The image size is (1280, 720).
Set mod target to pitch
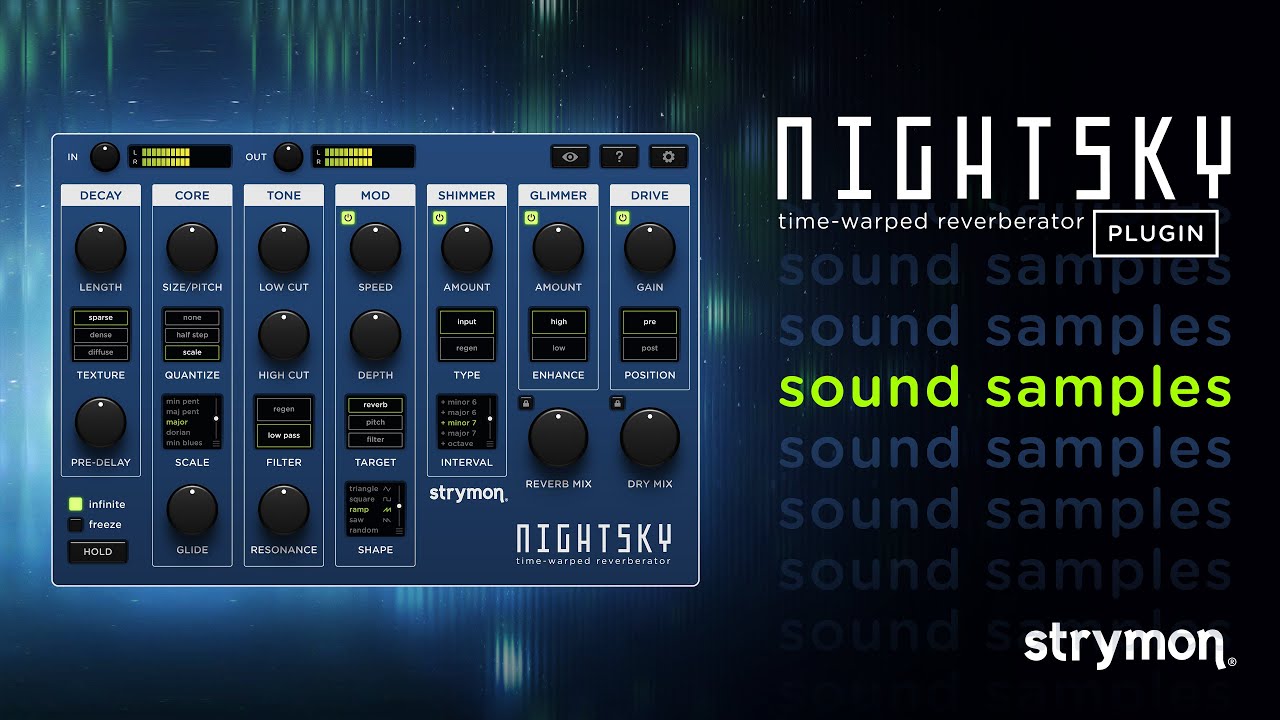(375, 422)
